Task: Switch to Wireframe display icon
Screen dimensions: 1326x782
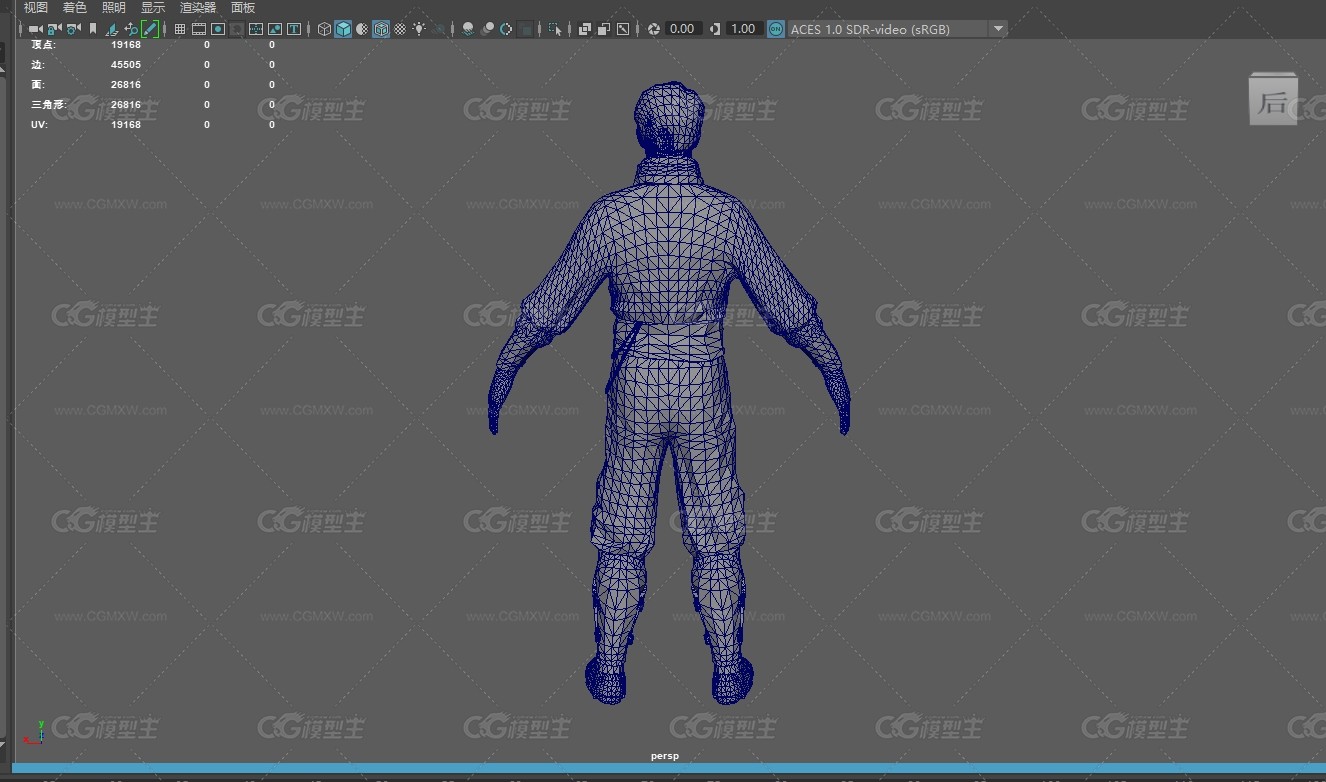Action: click(x=325, y=29)
